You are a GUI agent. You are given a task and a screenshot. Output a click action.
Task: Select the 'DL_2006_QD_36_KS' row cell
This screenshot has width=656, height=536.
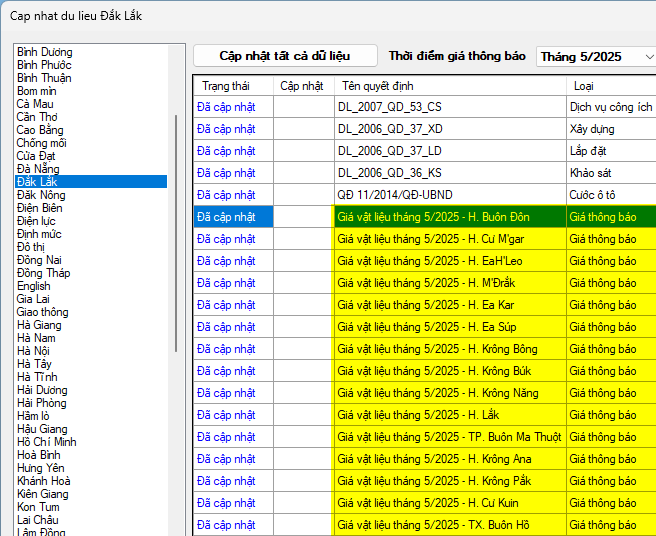(450, 173)
